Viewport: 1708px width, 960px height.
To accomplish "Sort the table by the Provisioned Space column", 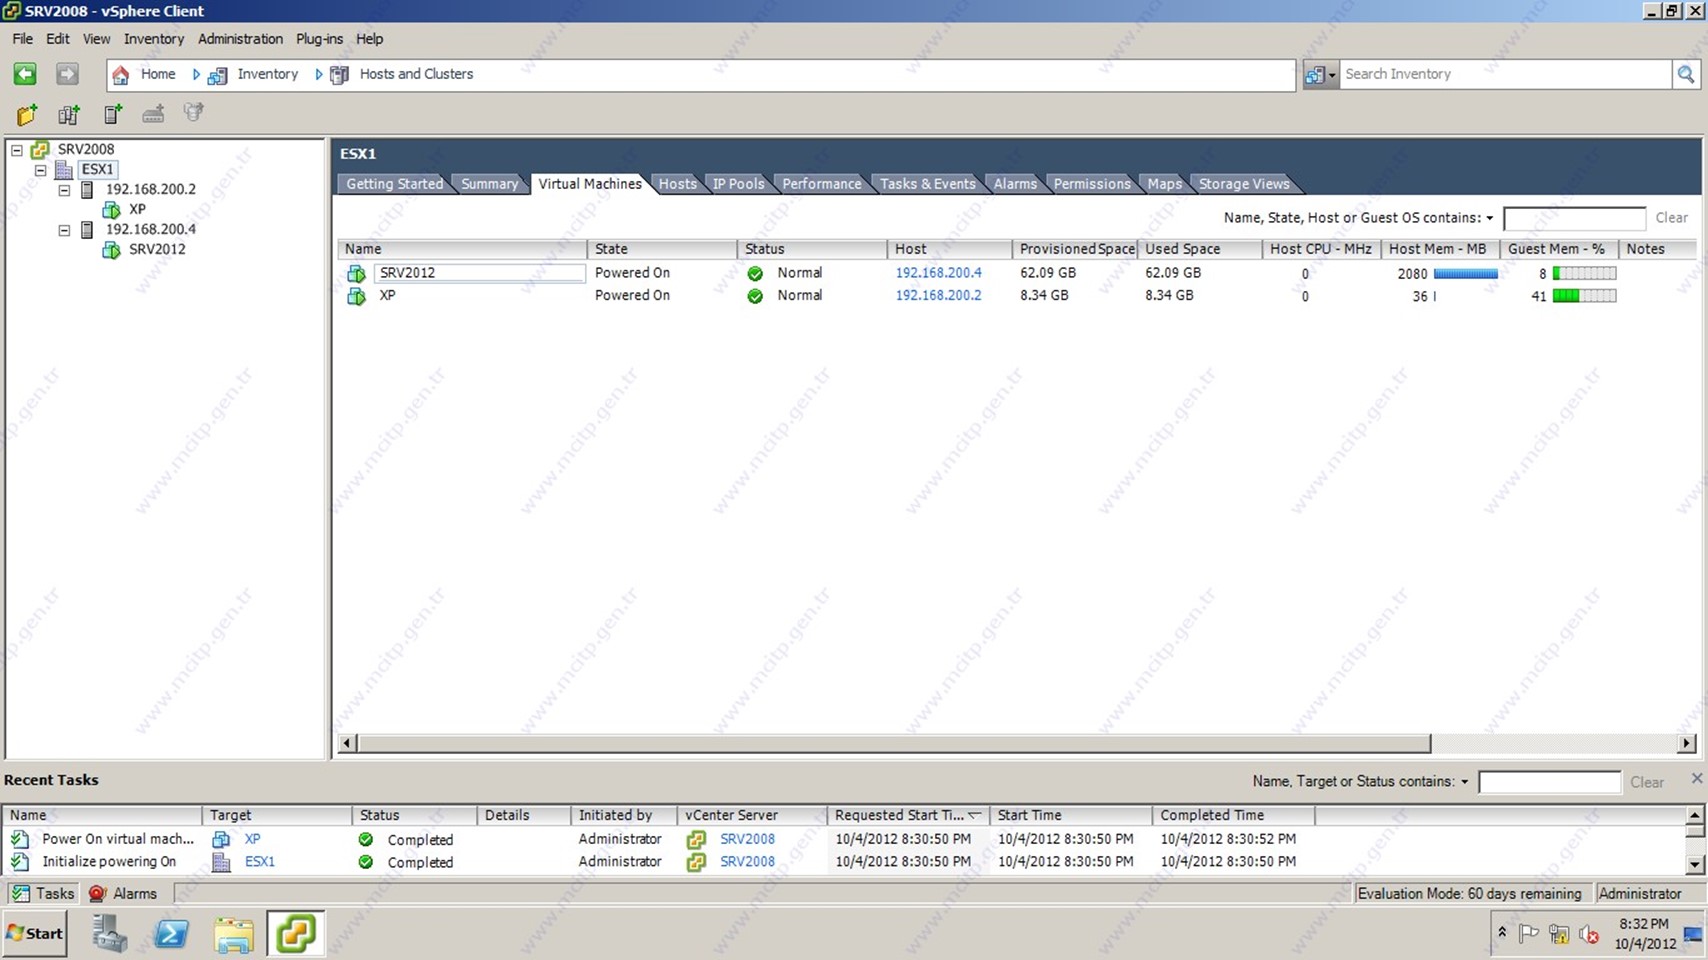I will click(1075, 249).
